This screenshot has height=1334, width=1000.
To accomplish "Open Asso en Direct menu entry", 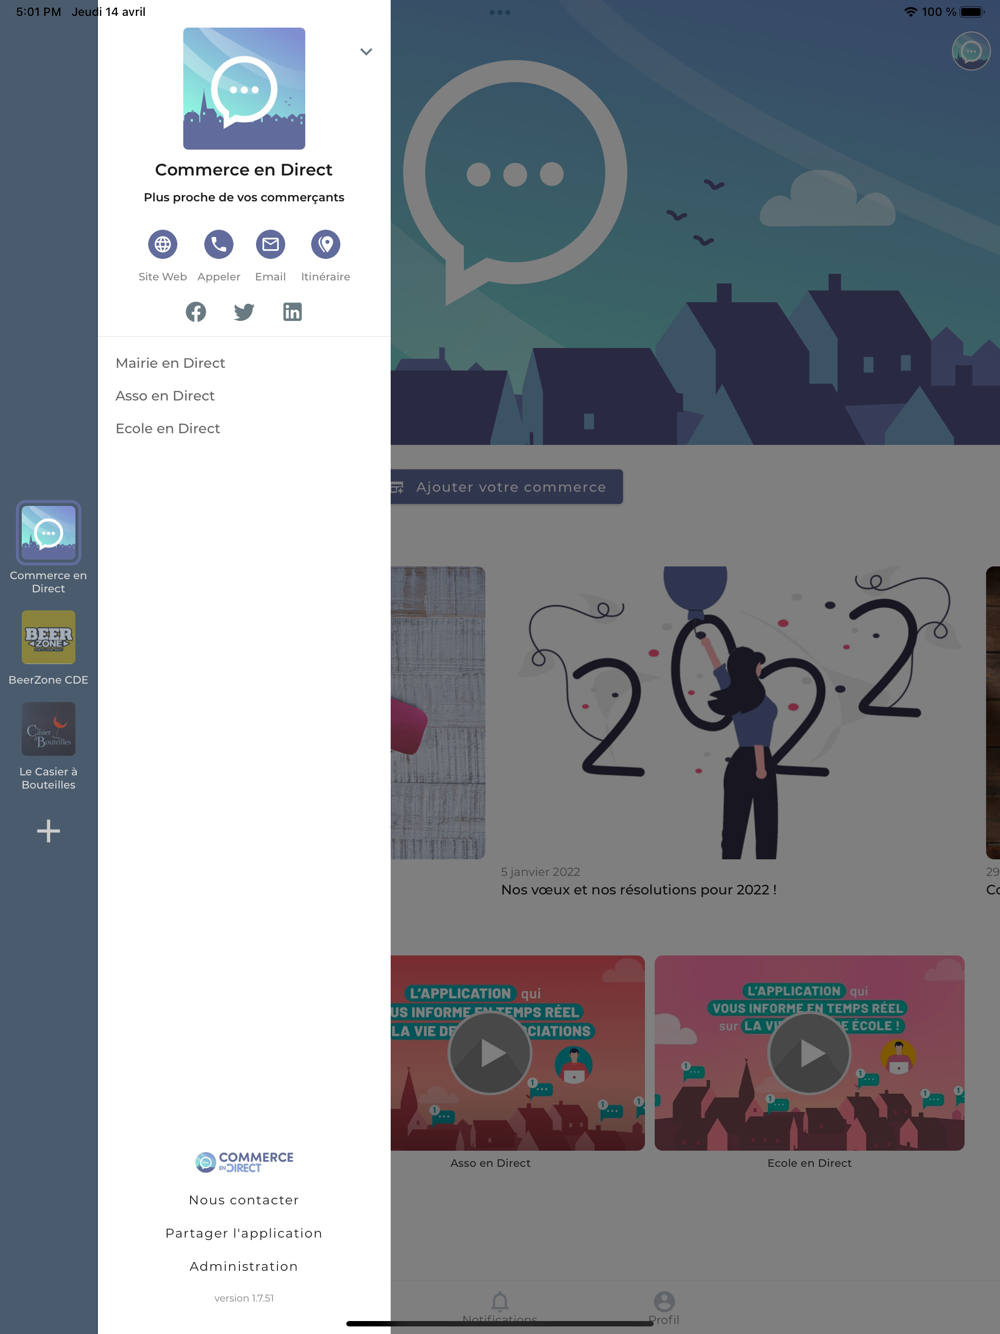I will coord(165,396).
